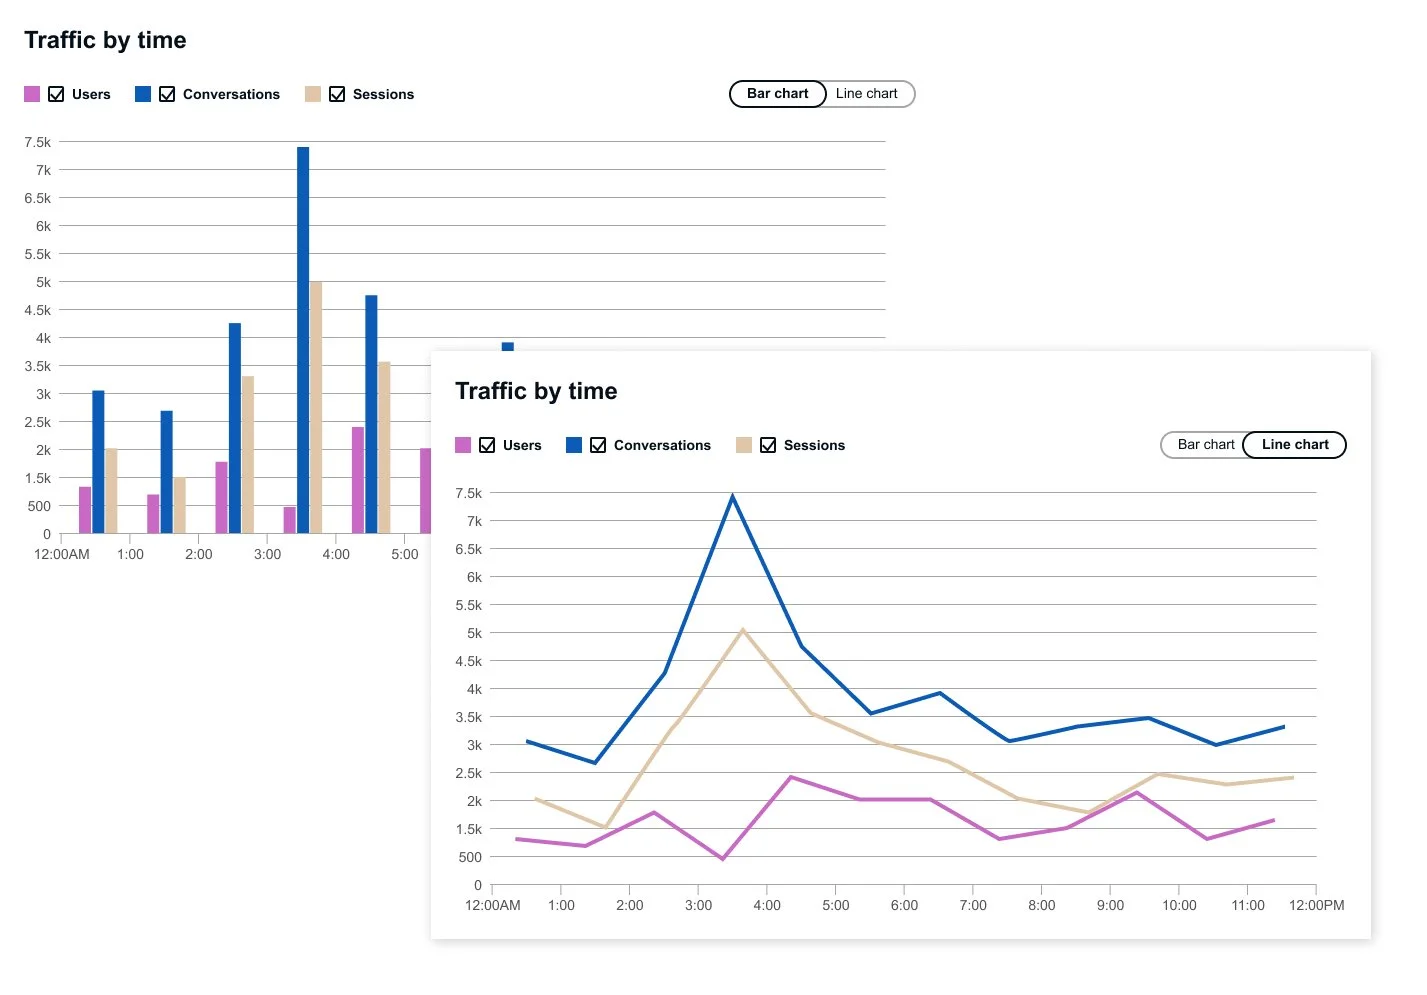
Task: Click the 6:00 x-axis label in line chart
Action: pyautogui.click(x=904, y=905)
